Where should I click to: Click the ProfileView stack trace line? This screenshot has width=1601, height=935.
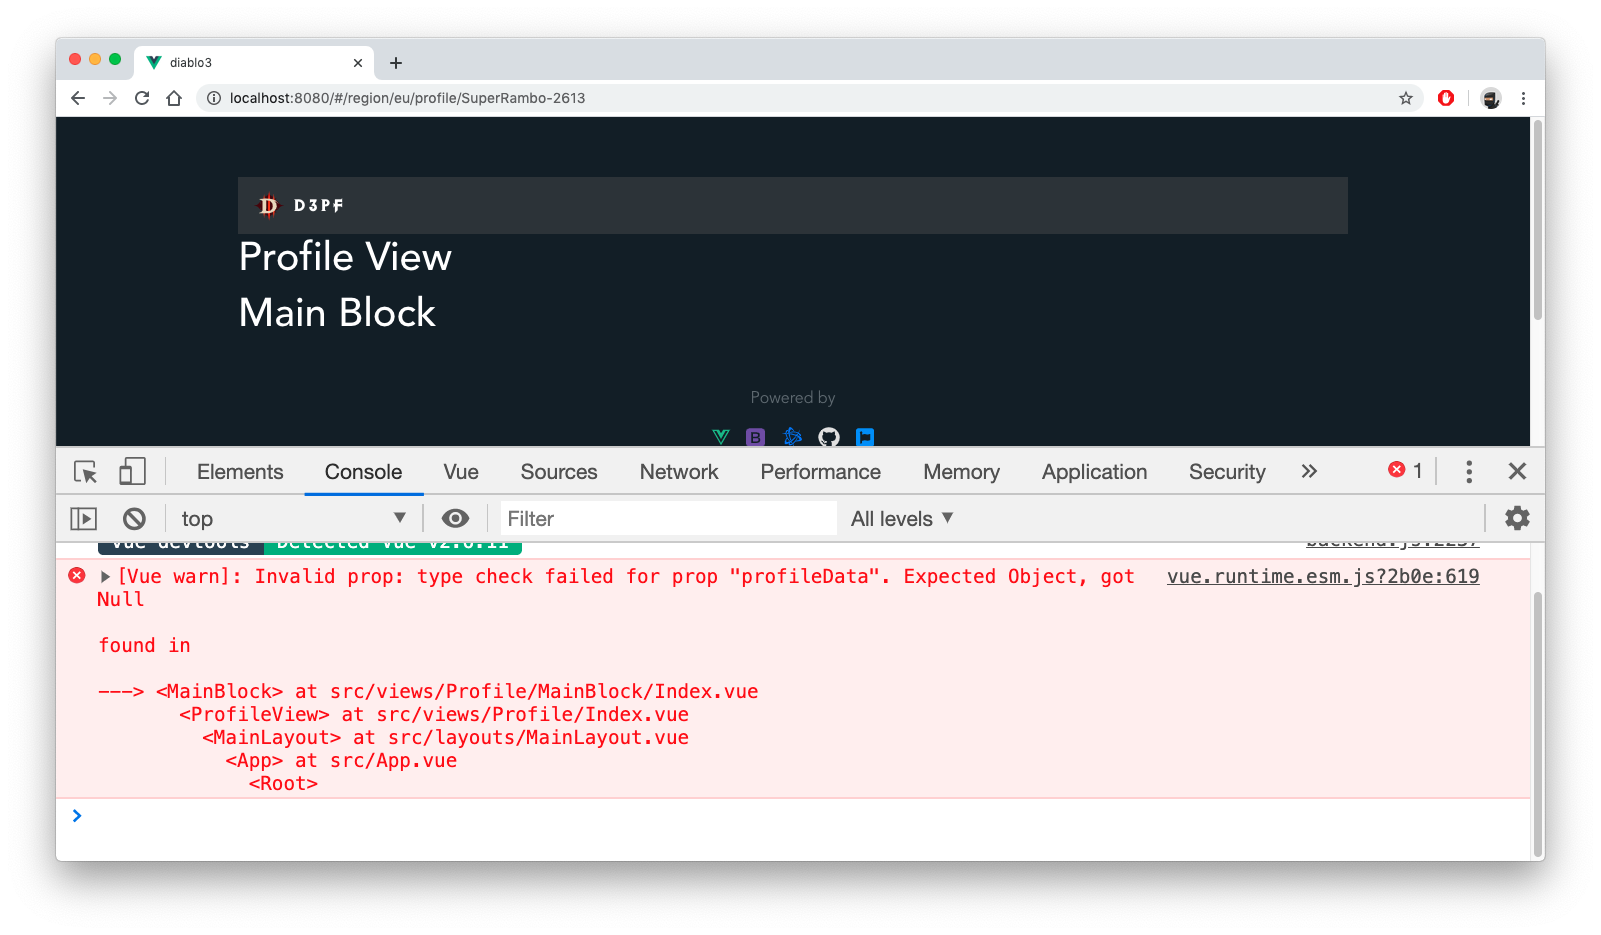click(x=434, y=714)
